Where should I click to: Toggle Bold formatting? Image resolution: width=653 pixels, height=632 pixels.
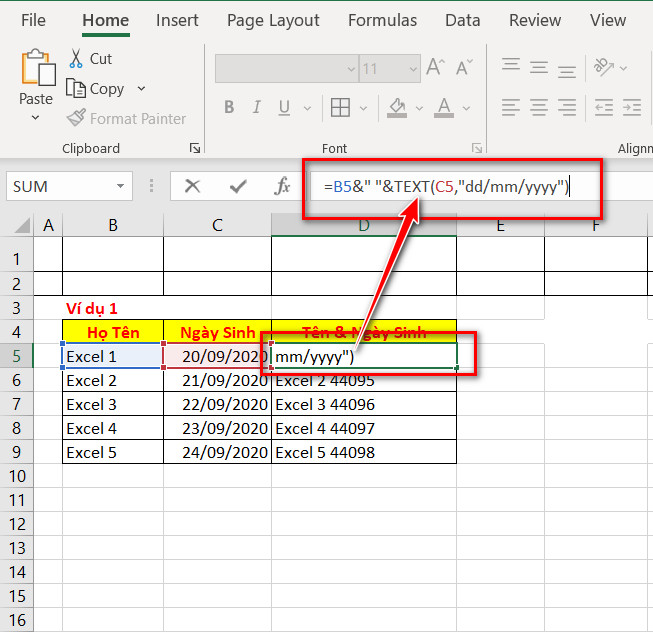pos(229,108)
